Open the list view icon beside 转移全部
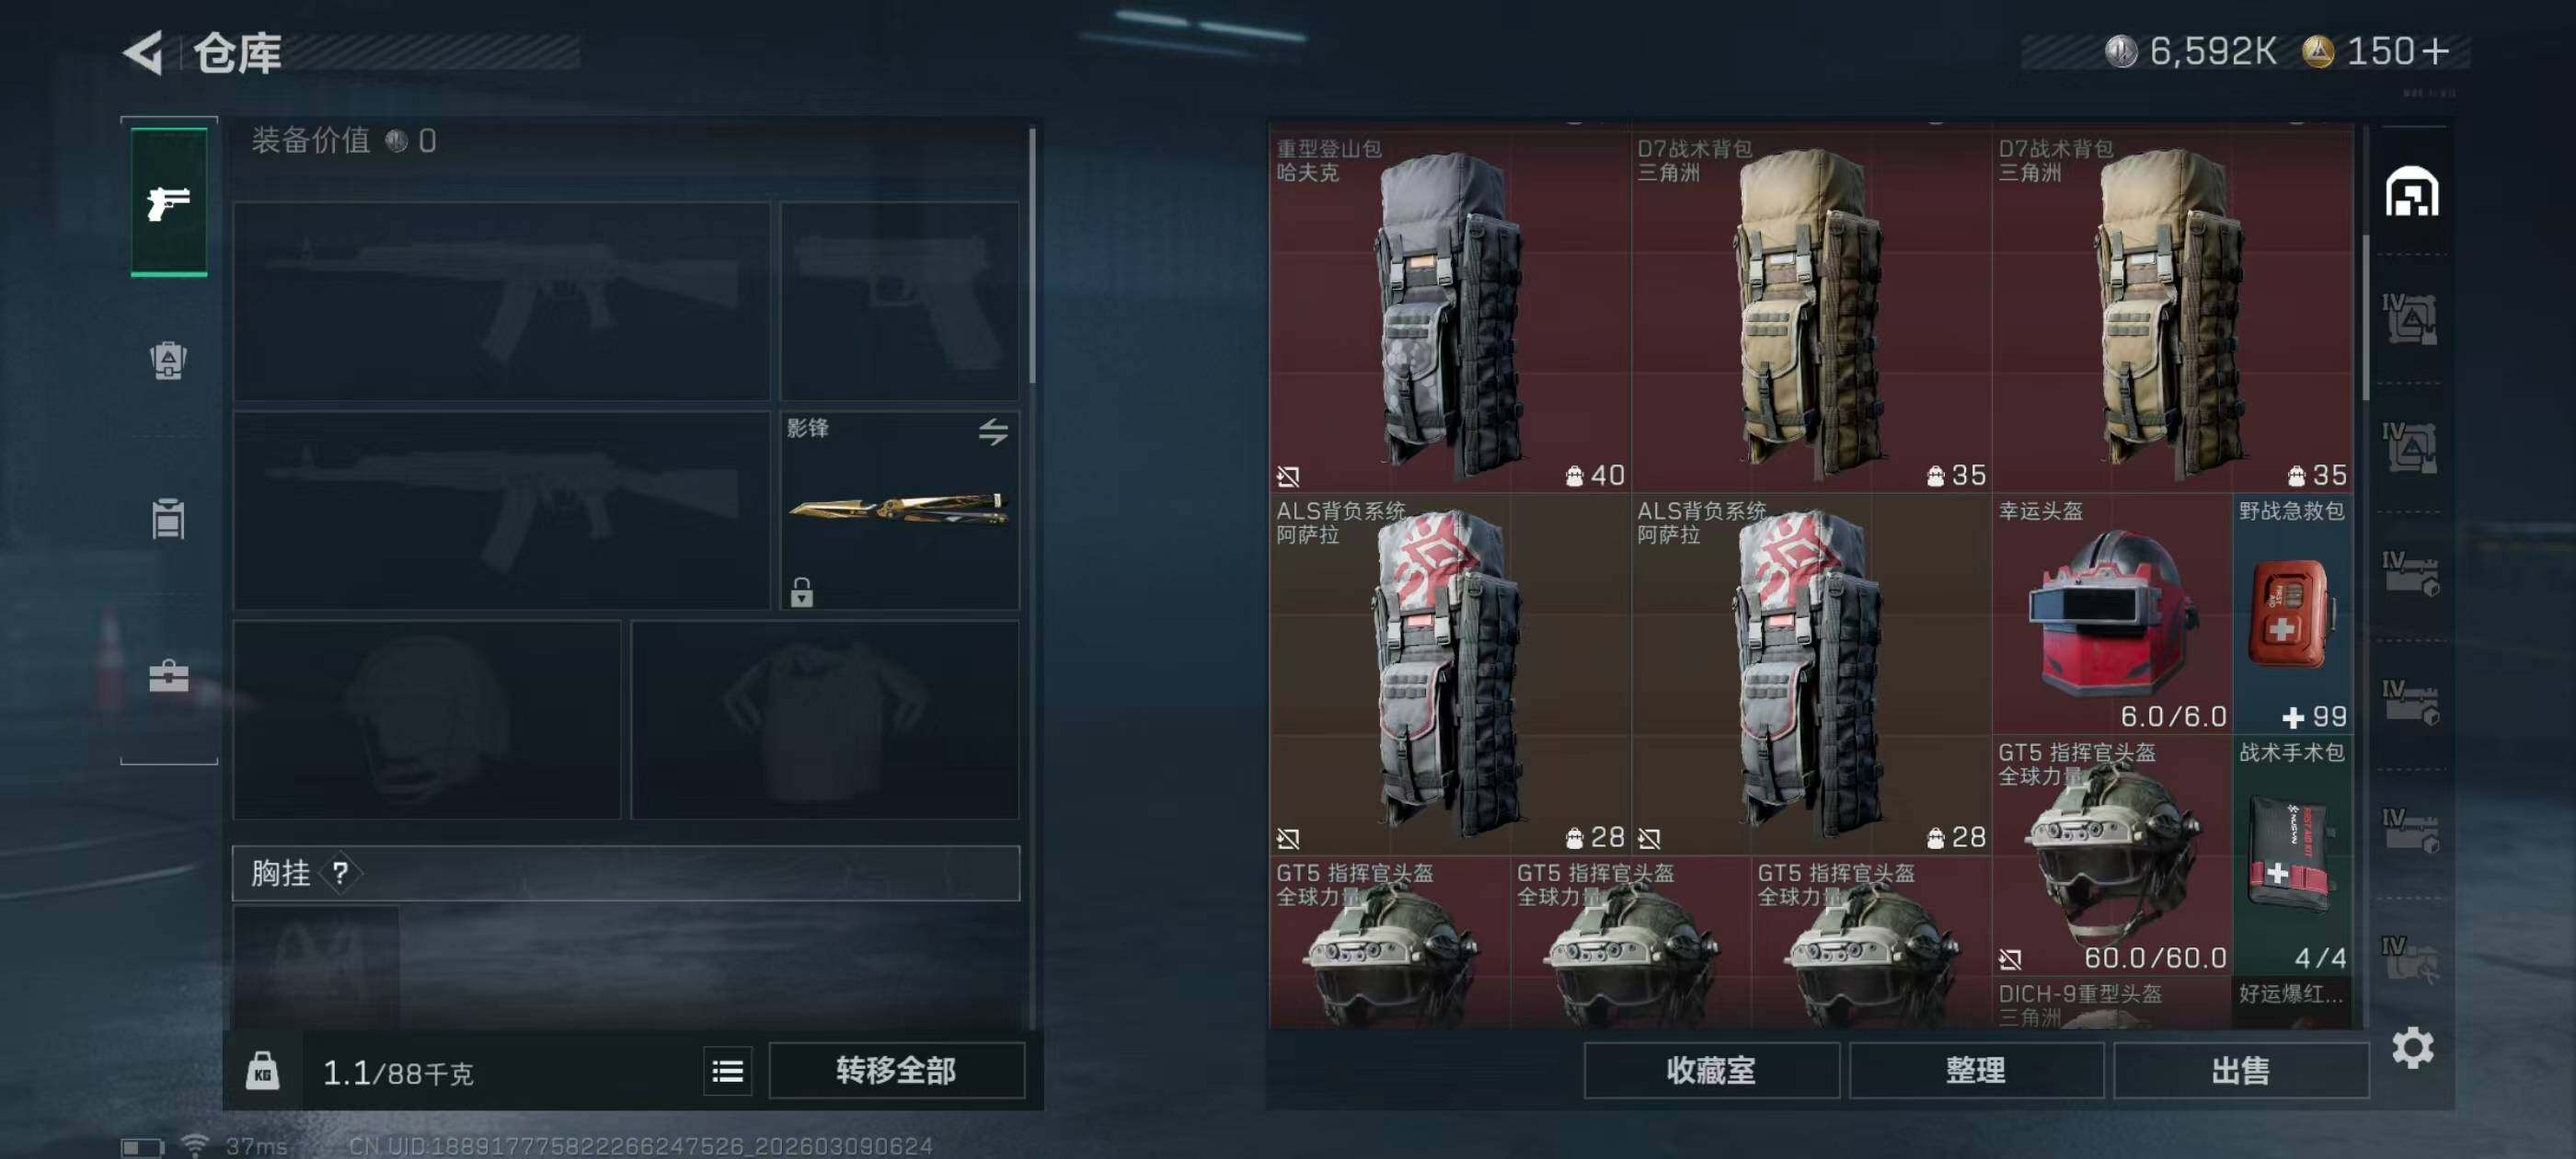 point(728,1072)
